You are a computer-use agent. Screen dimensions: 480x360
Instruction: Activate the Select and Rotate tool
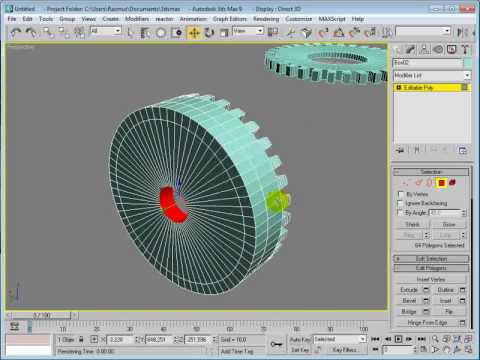209,32
